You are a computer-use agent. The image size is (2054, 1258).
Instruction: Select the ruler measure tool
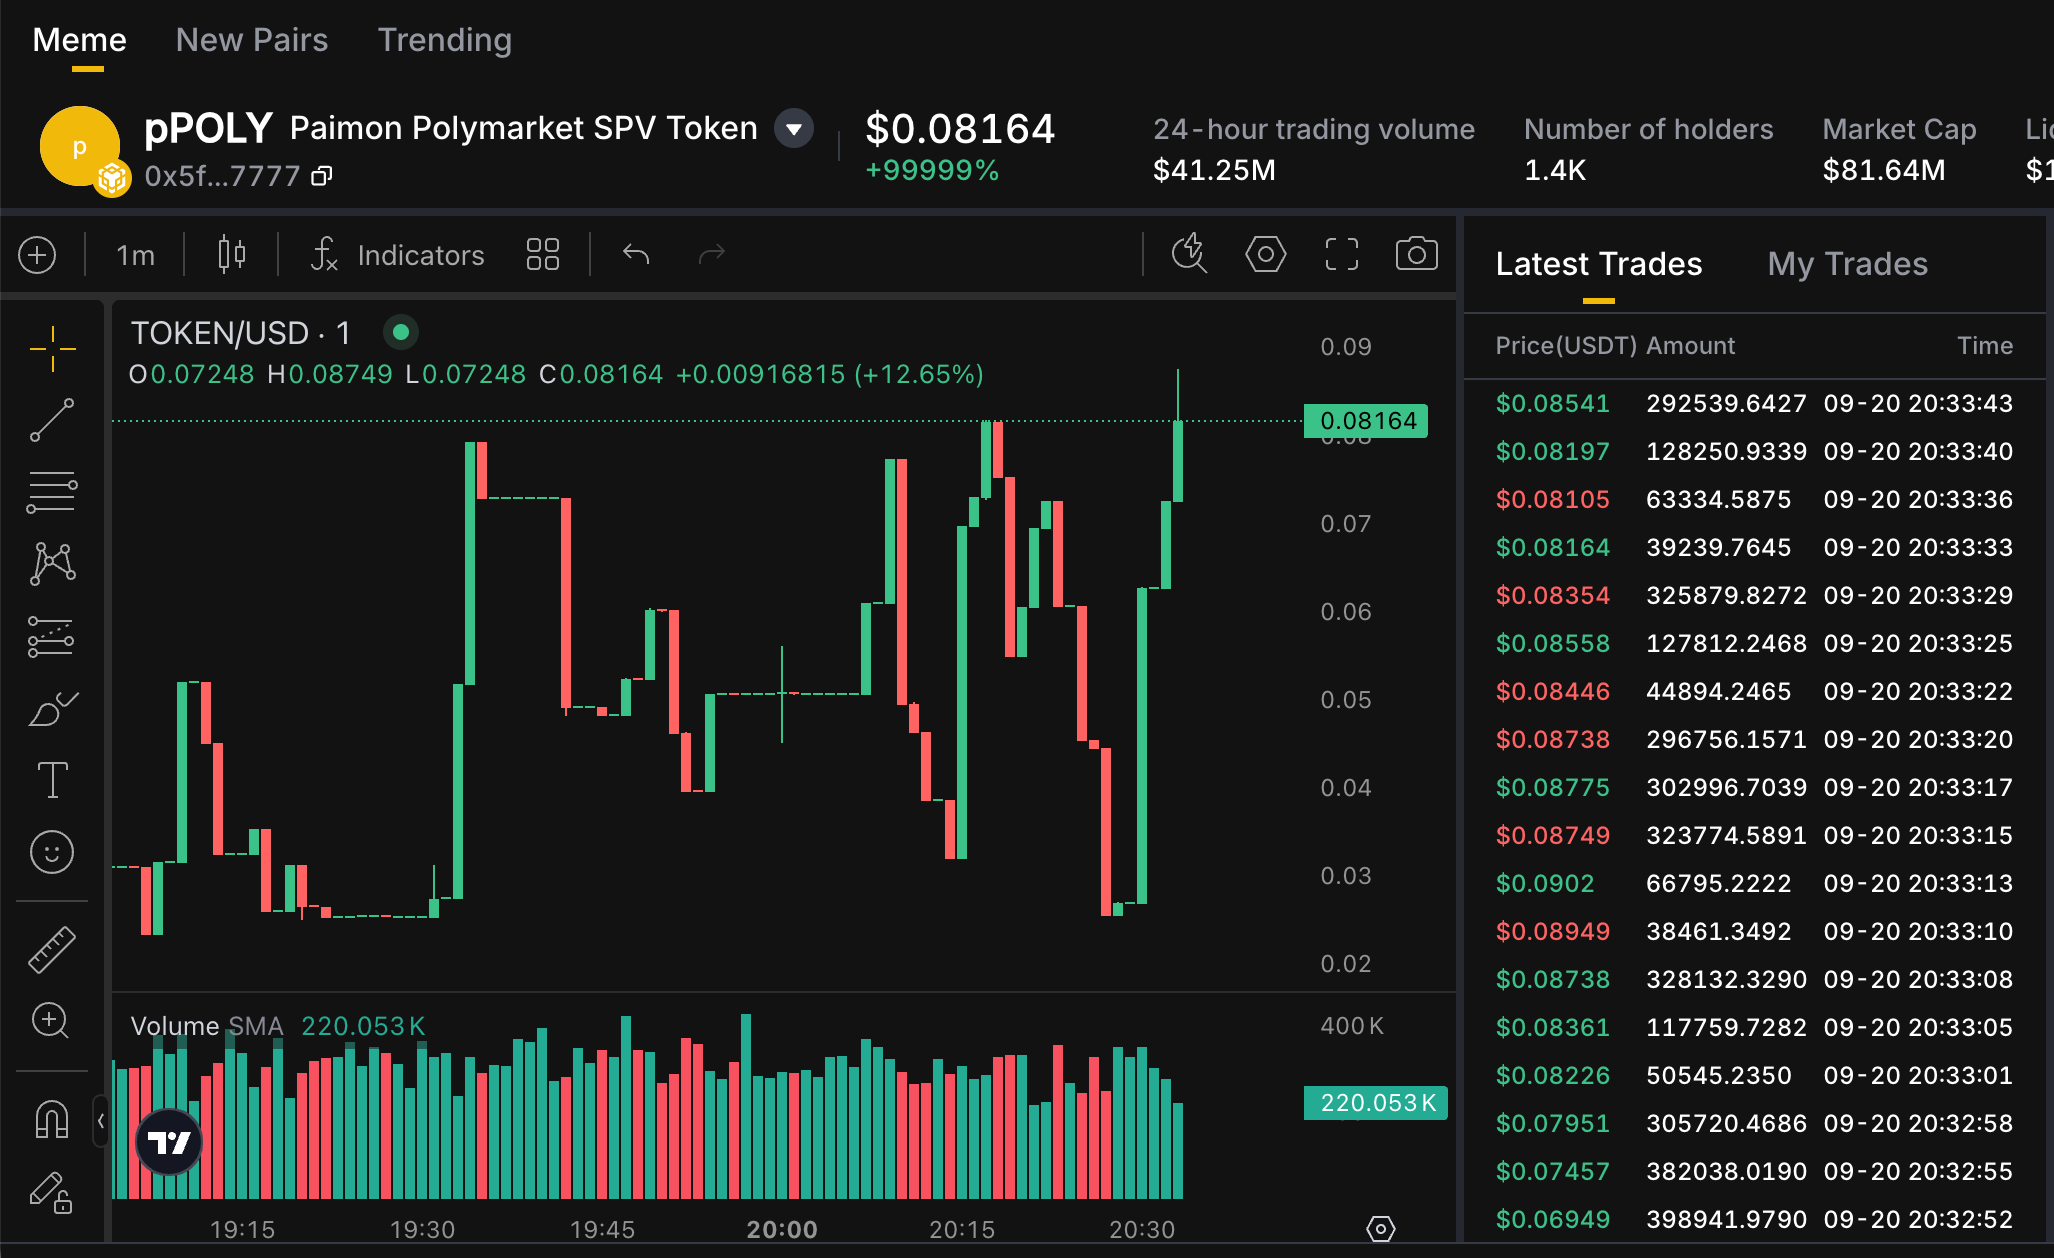[x=52, y=949]
